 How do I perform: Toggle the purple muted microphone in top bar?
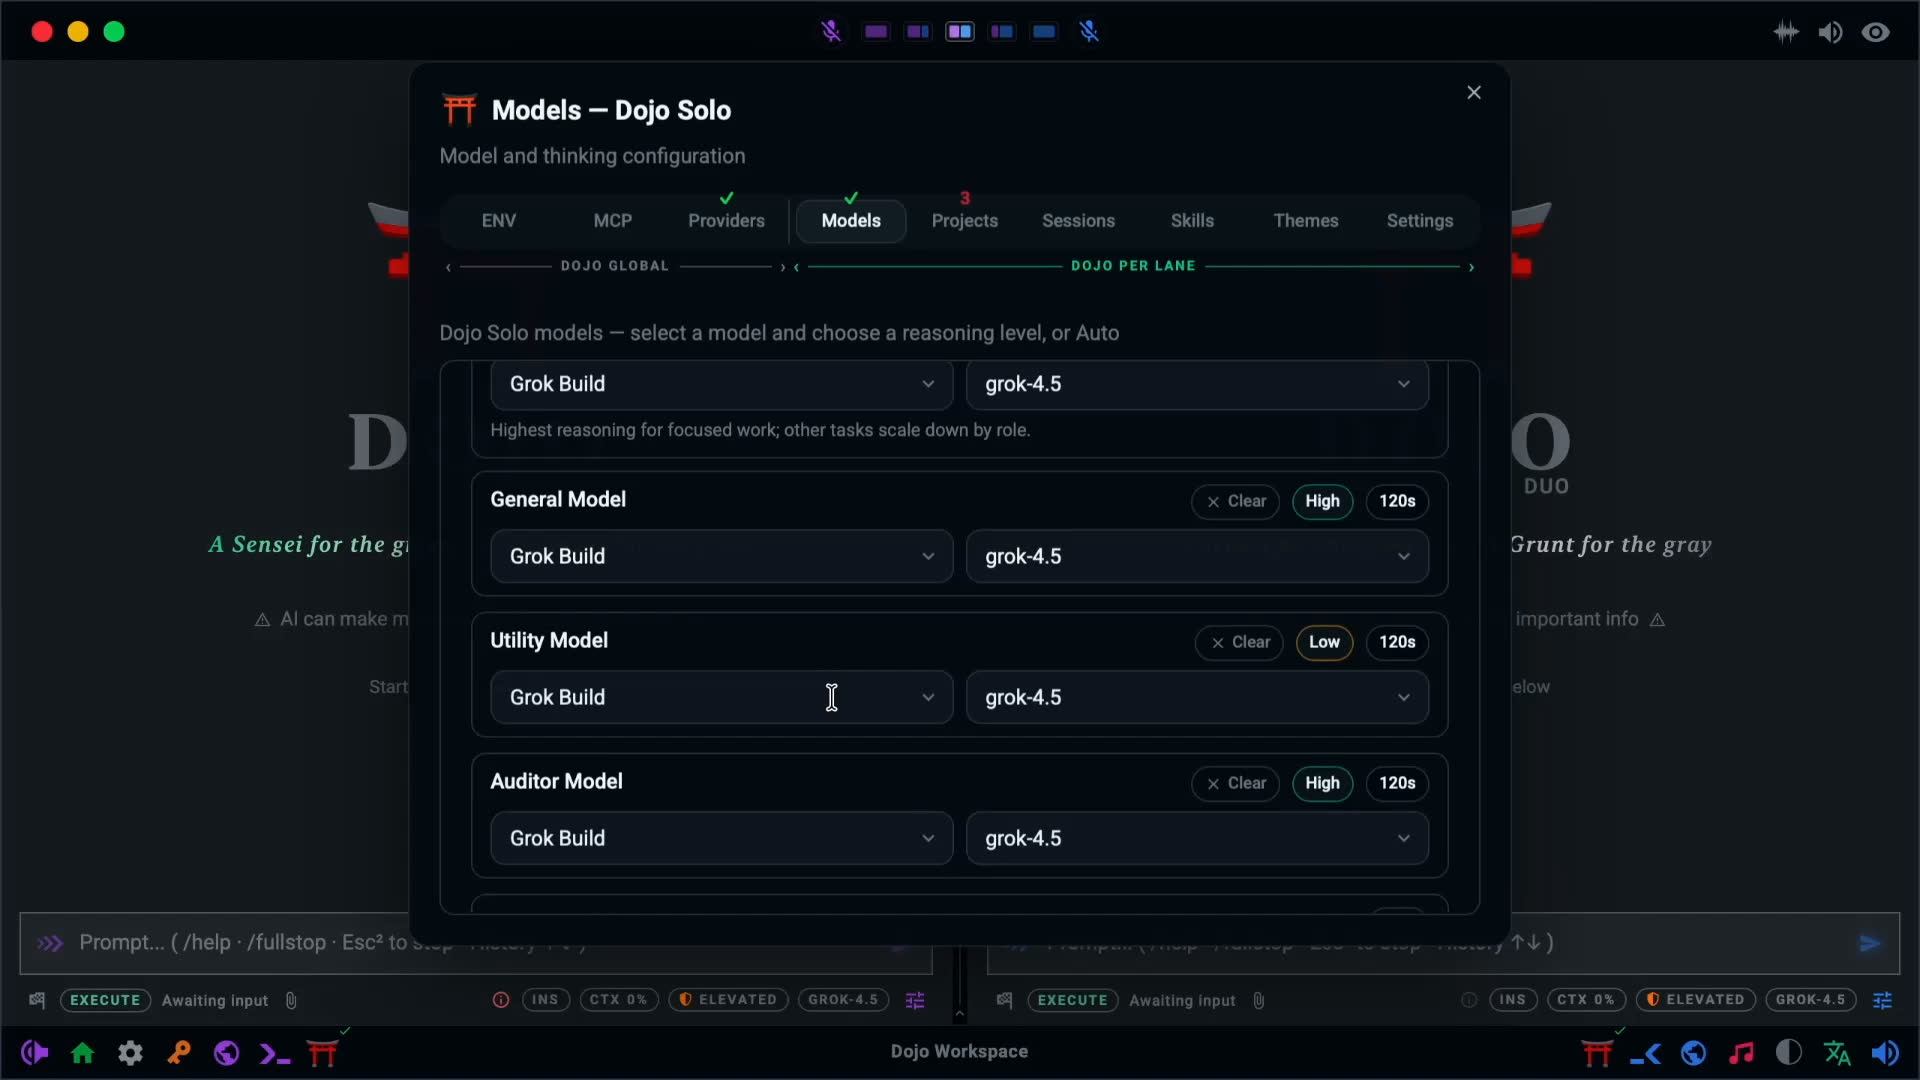pyautogui.click(x=831, y=32)
